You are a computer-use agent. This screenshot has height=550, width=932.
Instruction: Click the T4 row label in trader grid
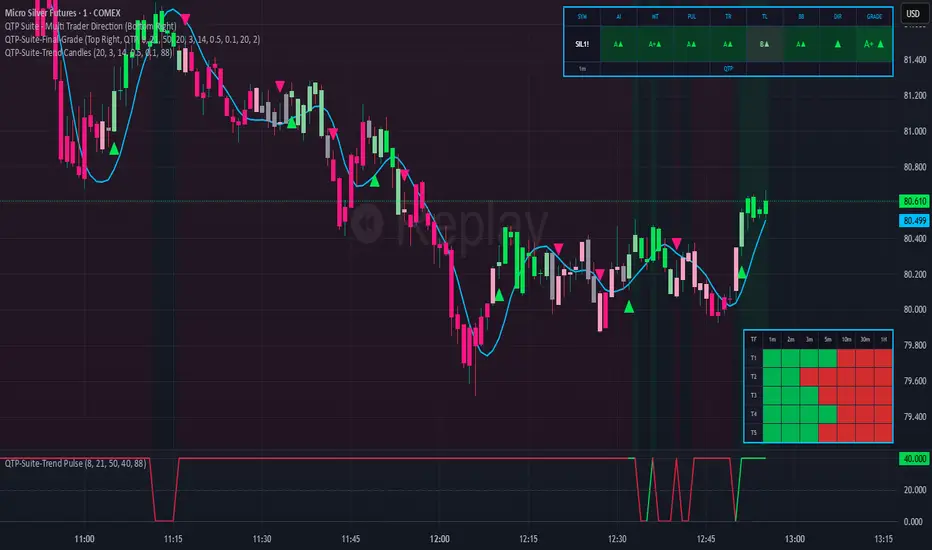tap(754, 414)
